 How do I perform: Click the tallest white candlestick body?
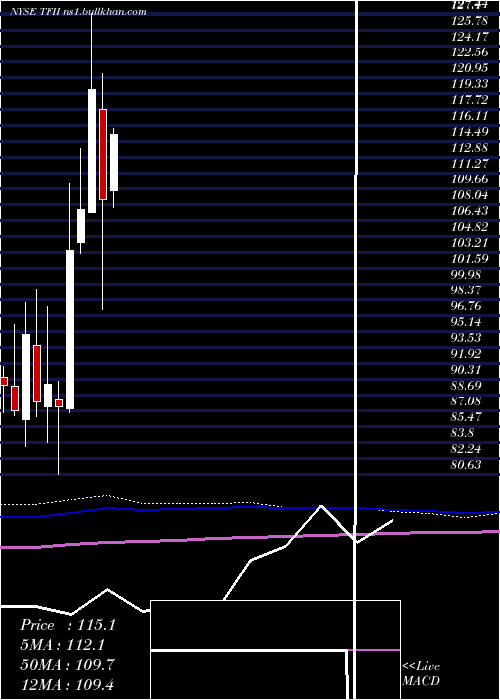[70, 329]
